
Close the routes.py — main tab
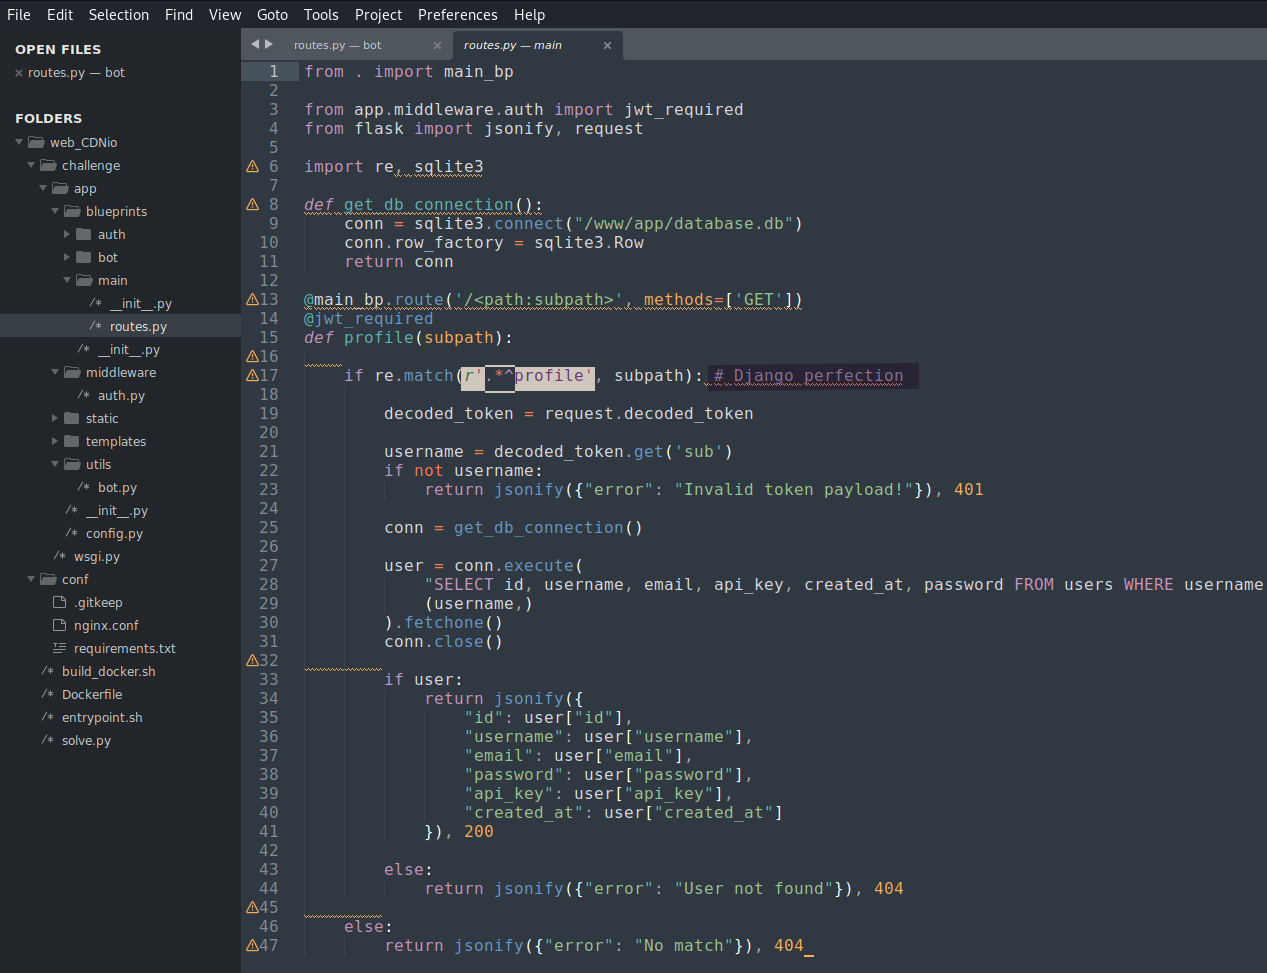tap(607, 45)
